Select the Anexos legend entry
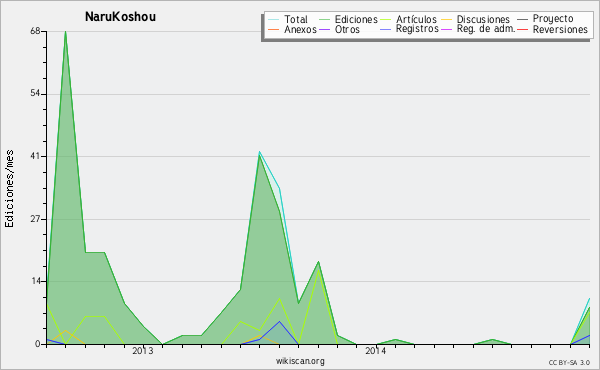This screenshot has width=600, height=370. (x=300, y=29)
